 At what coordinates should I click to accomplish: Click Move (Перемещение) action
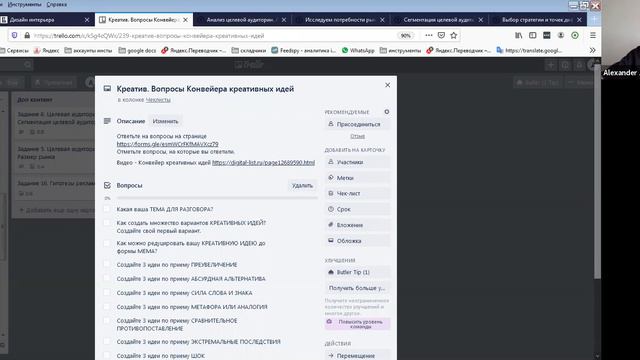pyautogui.click(x=358, y=356)
